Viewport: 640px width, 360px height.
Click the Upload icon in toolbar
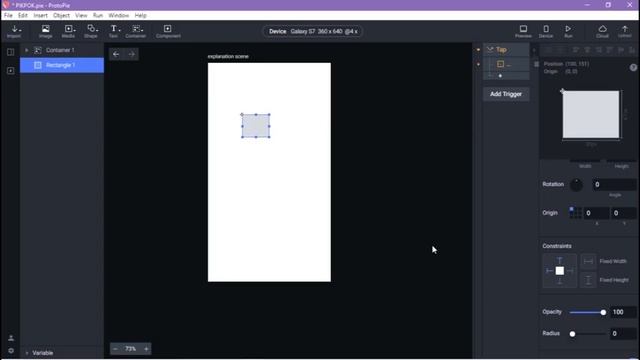tap(624, 31)
